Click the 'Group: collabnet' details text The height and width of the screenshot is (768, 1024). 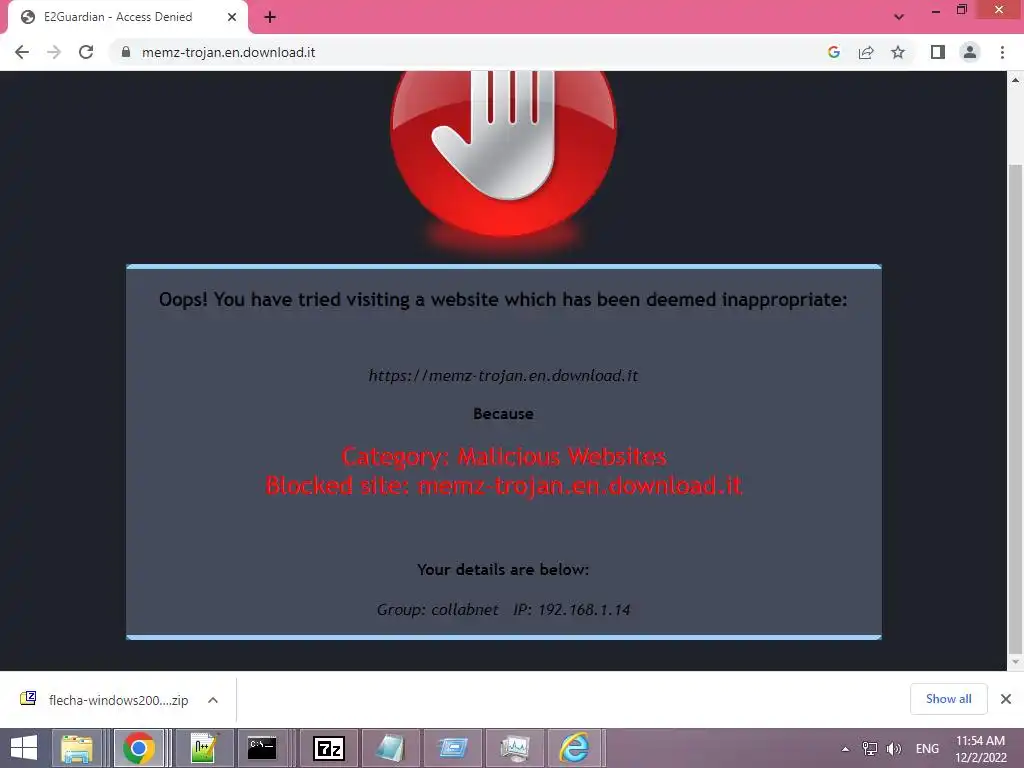437,609
